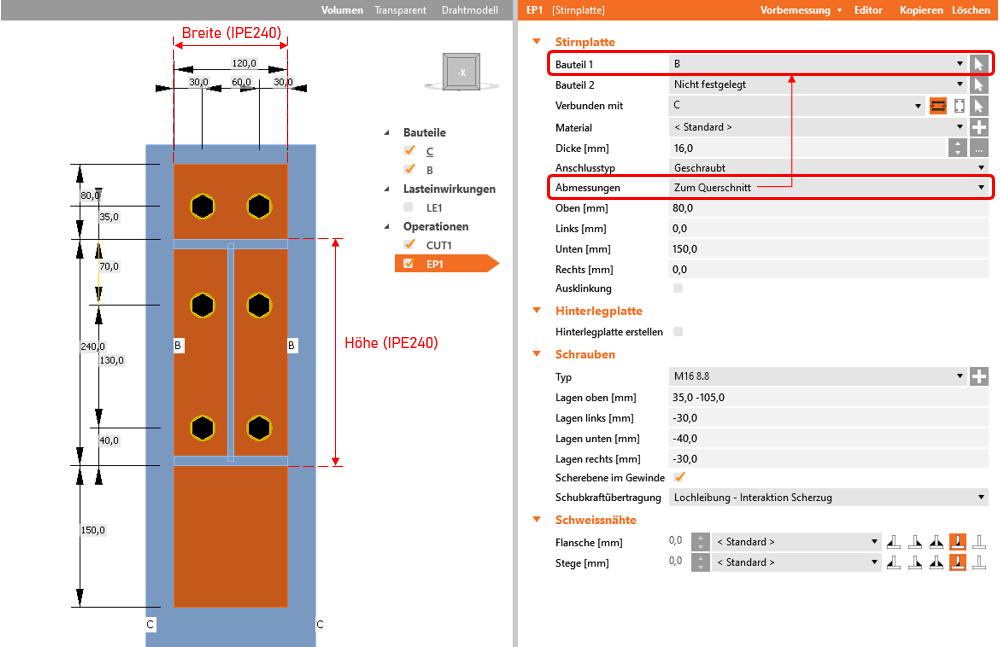Click the dashed-rectangle icon beside Verbunden mit
The height and width of the screenshot is (647, 1000).
click(x=959, y=106)
